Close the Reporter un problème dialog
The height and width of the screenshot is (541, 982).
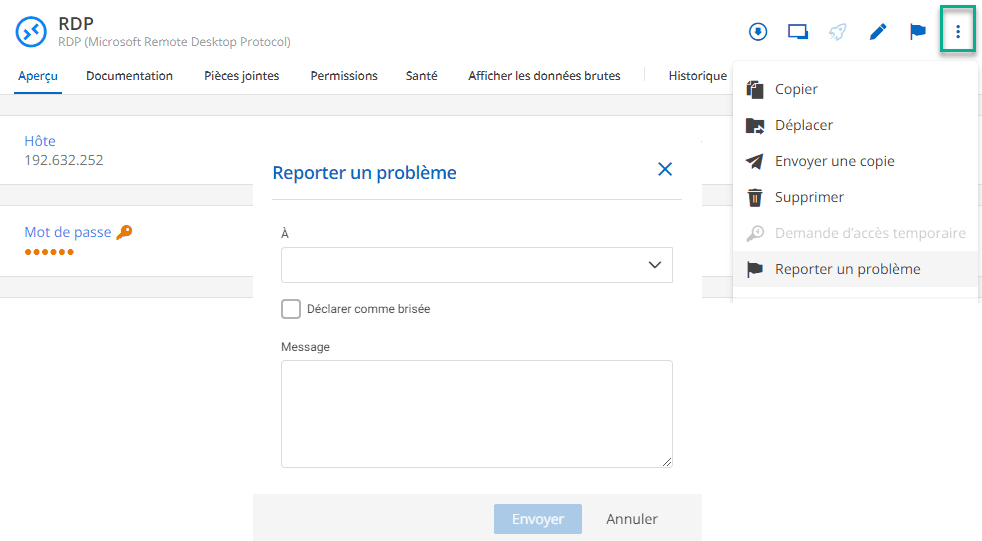[x=665, y=170]
